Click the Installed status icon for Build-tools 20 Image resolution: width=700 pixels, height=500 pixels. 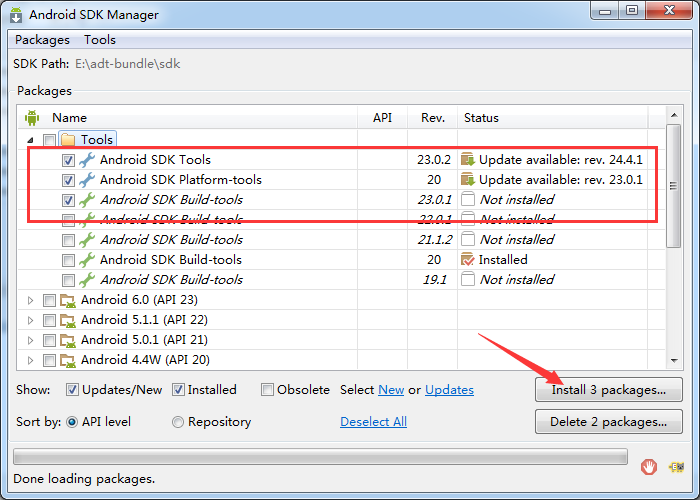click(x=467, y=259)
